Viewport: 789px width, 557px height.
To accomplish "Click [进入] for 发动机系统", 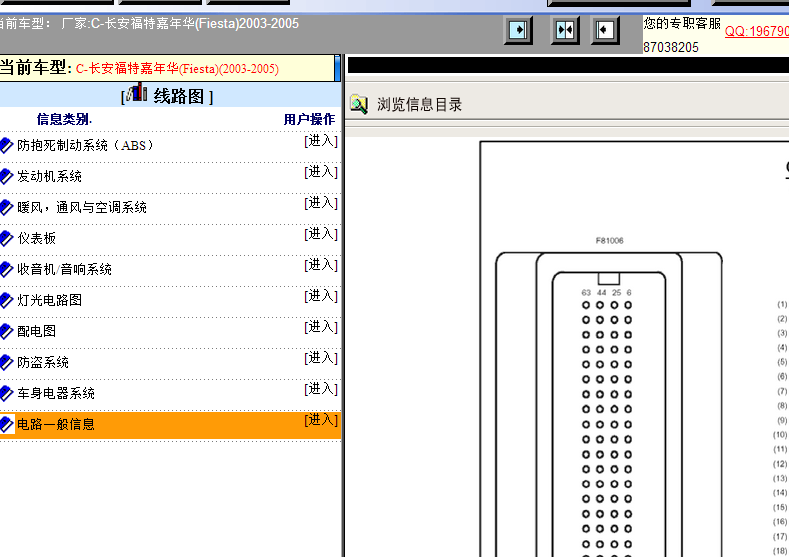I will click(x=321, y=172).
